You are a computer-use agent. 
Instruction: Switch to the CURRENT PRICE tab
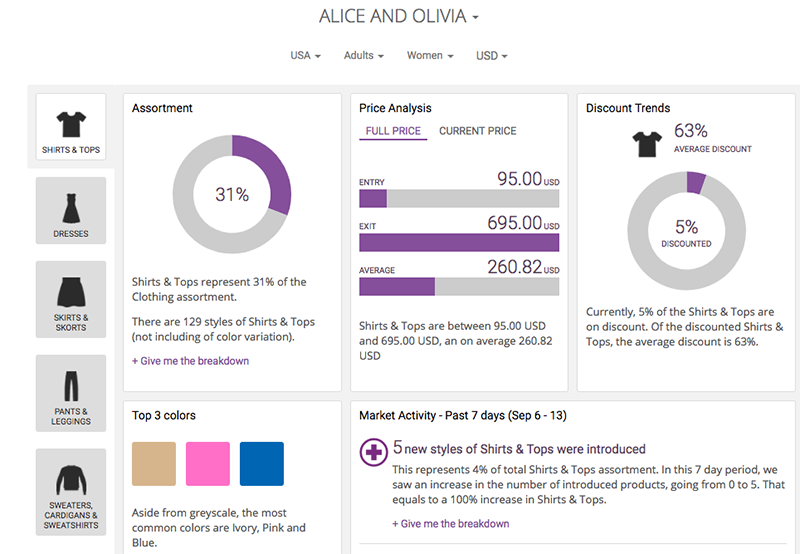click(478, 131)
